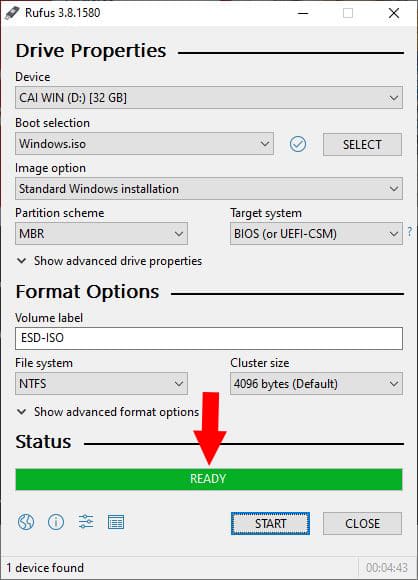Image resolution: width=418 pixels, height=580 pixels.
Task: Show application info via the about icon
Action: [56, 522]
